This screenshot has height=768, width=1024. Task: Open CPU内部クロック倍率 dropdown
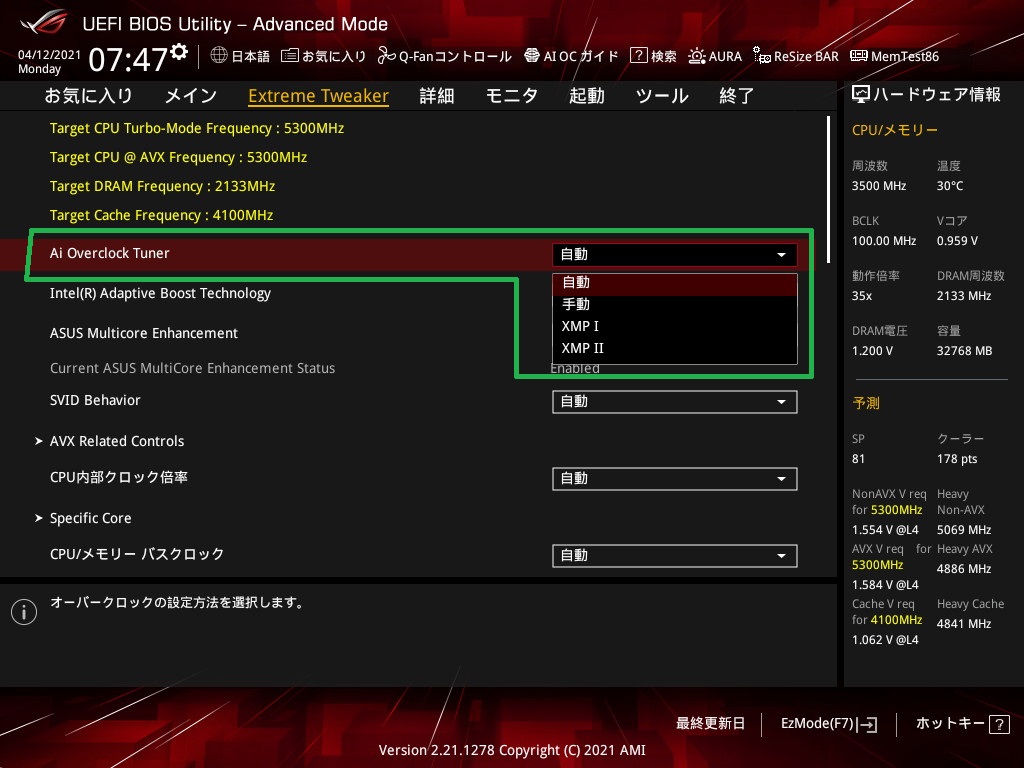tap(675, 479)
